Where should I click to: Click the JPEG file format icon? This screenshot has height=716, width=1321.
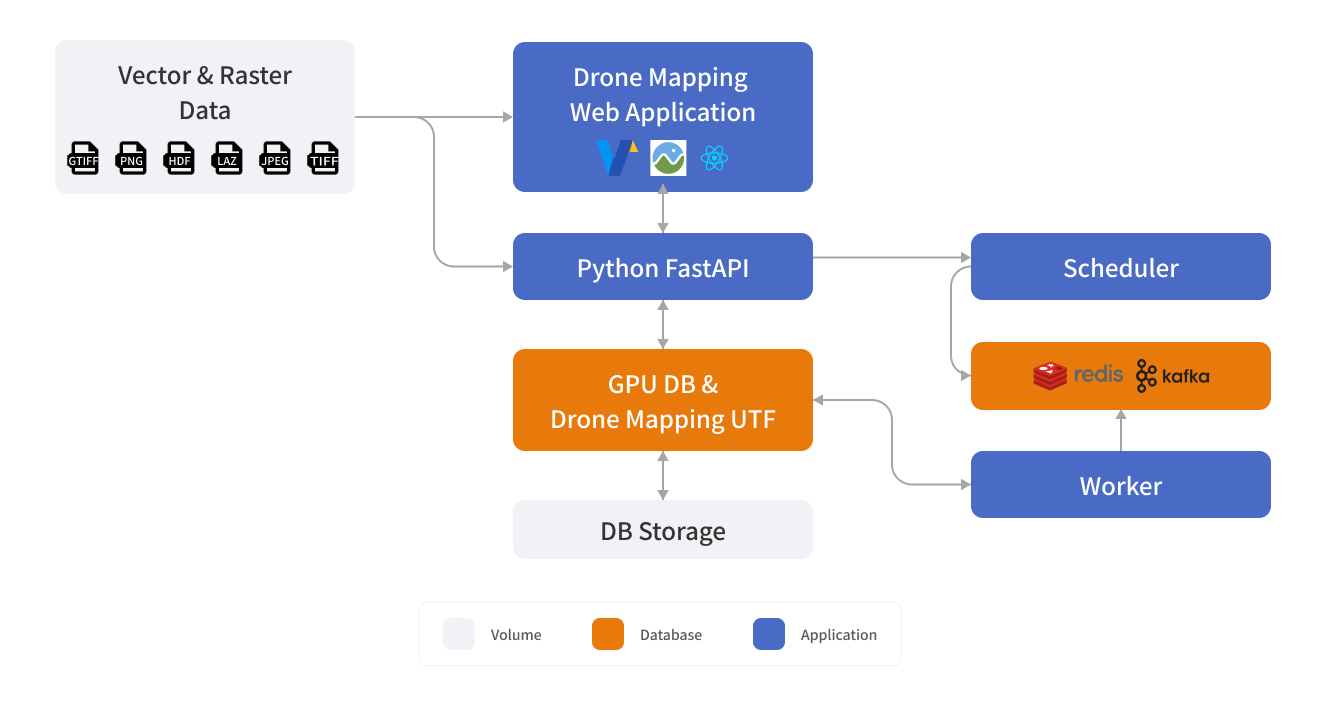click(x=275, y=158)
